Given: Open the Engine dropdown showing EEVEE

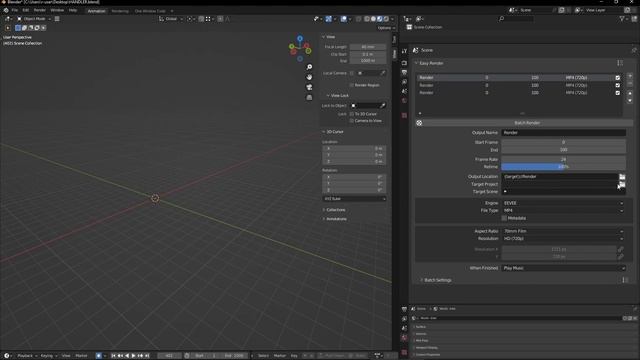Looking at the screenshot, I should pyautogui.click(x=563, y=203).
